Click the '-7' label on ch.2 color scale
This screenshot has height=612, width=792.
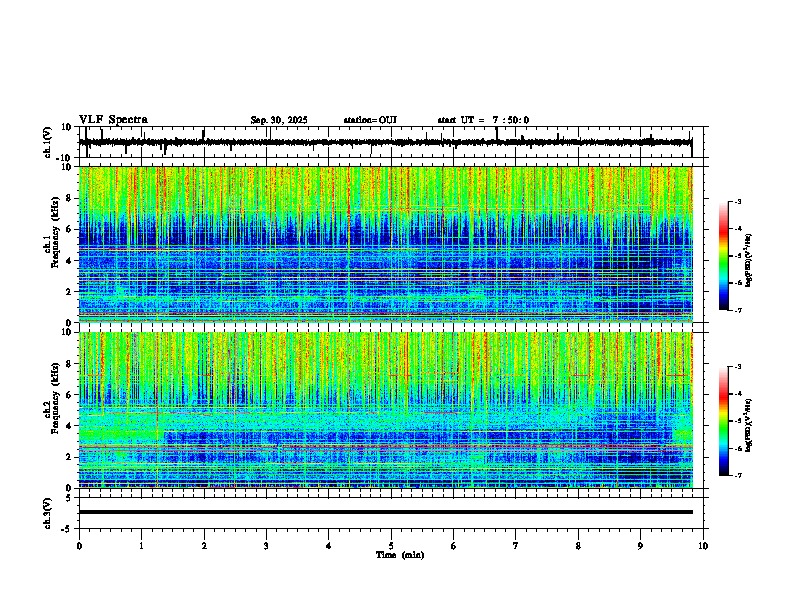pyautogui.click(x=738, y=475)
